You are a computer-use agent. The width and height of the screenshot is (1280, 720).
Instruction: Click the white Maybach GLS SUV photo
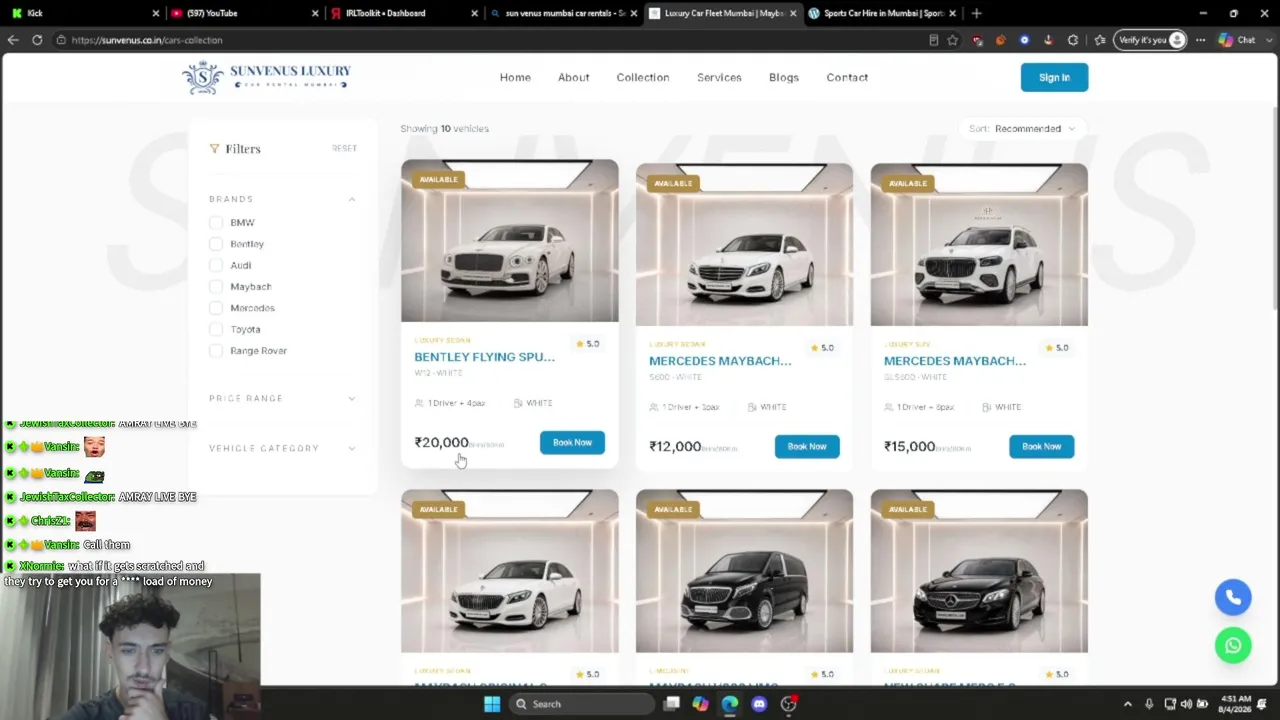point(979,245)
